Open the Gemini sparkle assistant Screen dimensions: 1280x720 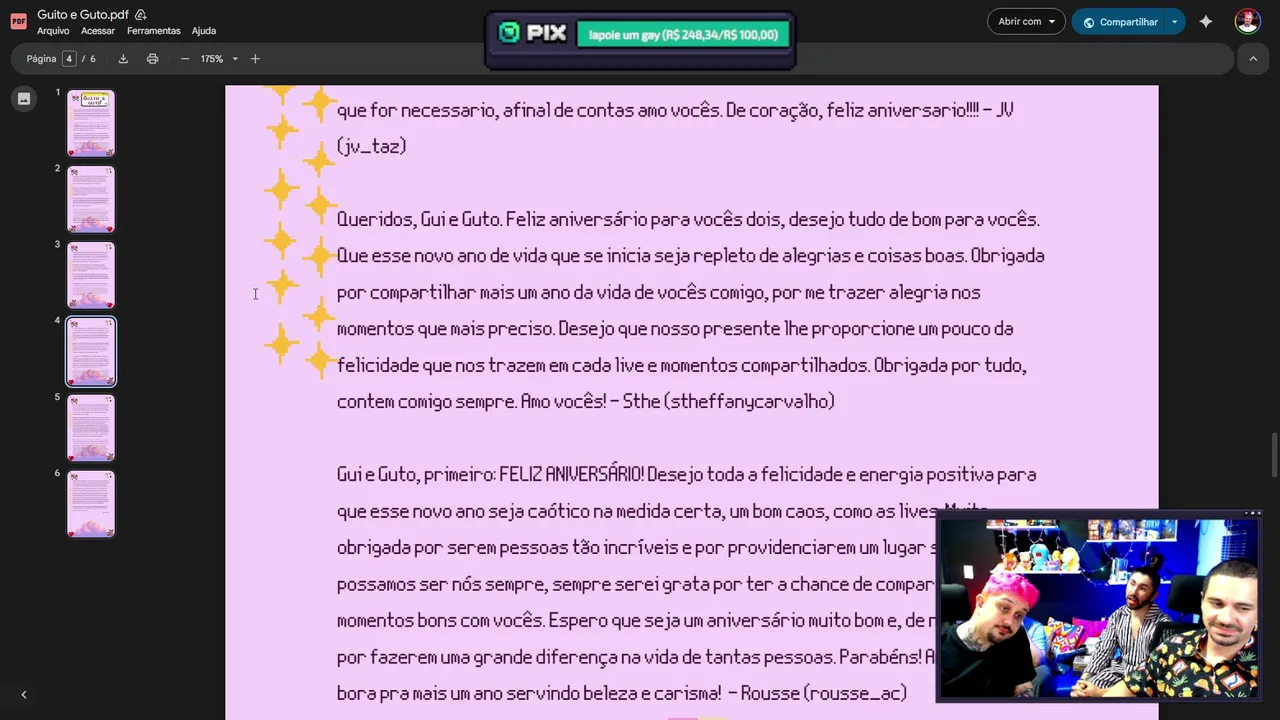pyautogui.click(x=1206, y=22)
